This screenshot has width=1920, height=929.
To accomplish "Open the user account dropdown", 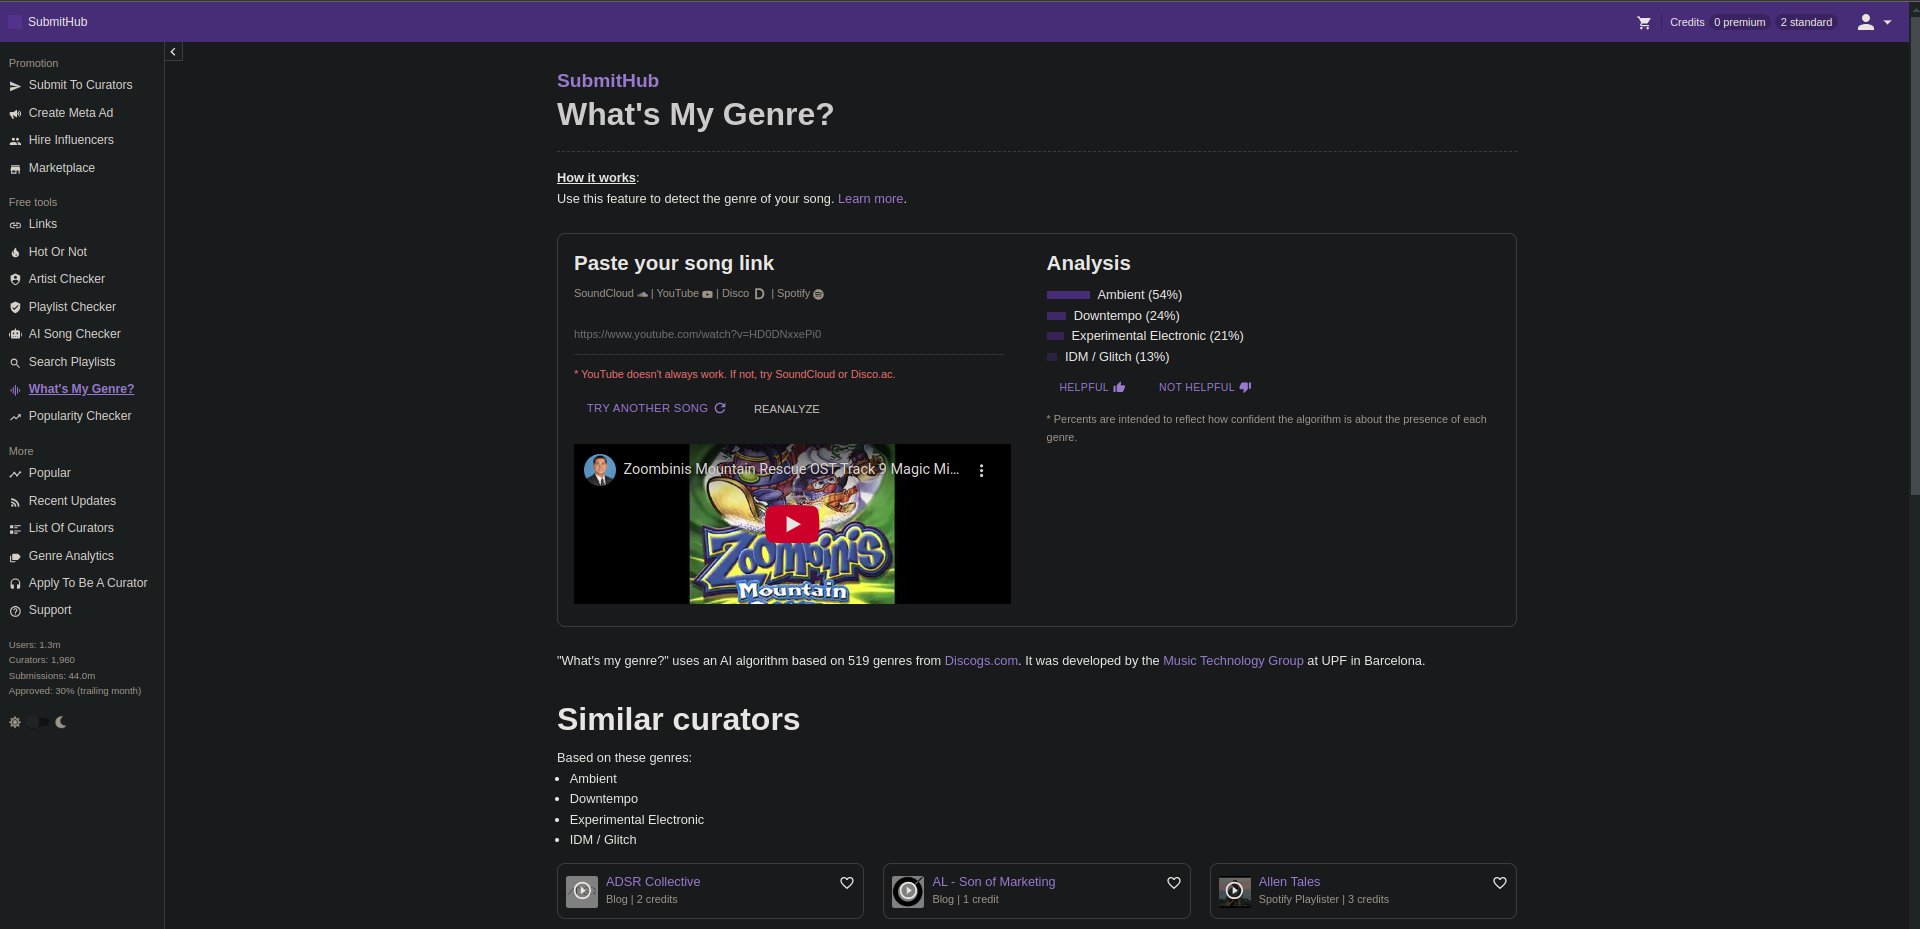I will (1874, 22).
